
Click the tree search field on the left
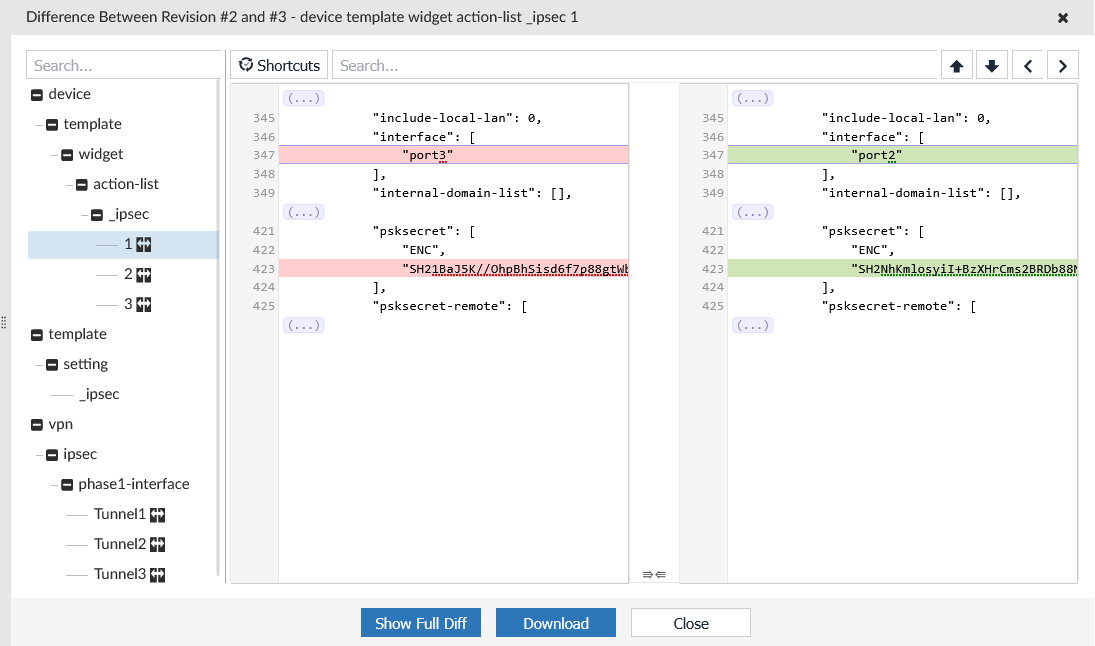point(123,64)
